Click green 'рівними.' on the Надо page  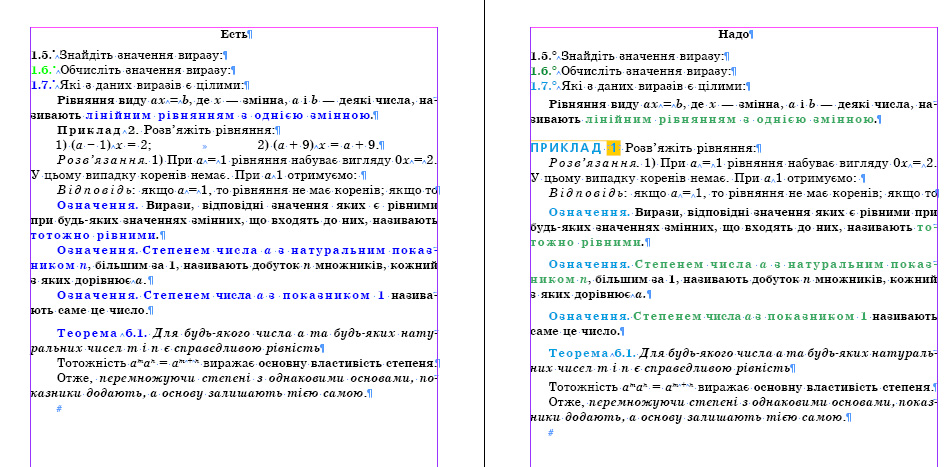tap(612, 243)
